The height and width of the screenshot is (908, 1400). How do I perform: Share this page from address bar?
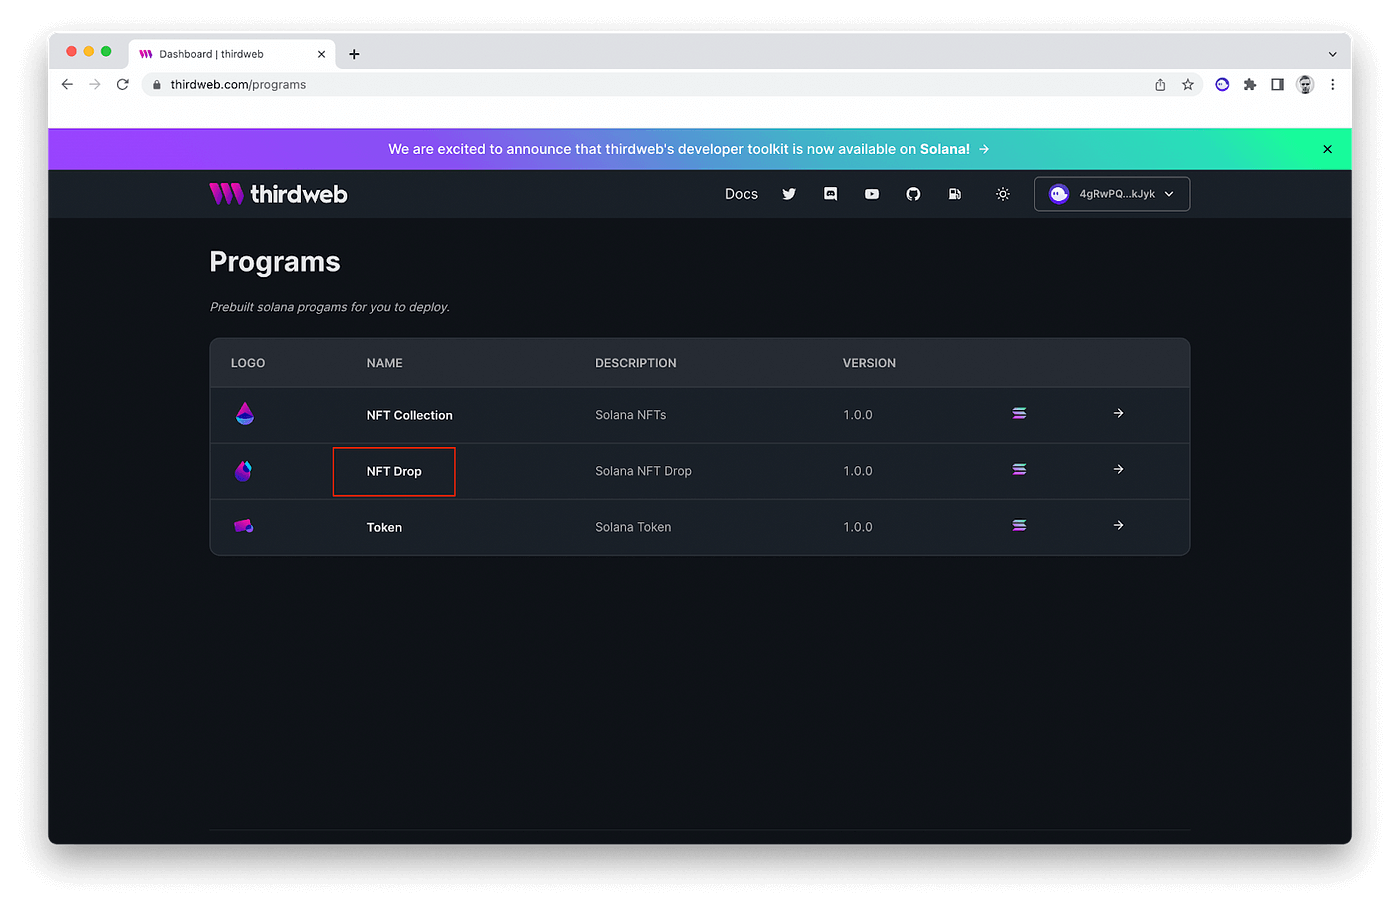[1160, 85]
